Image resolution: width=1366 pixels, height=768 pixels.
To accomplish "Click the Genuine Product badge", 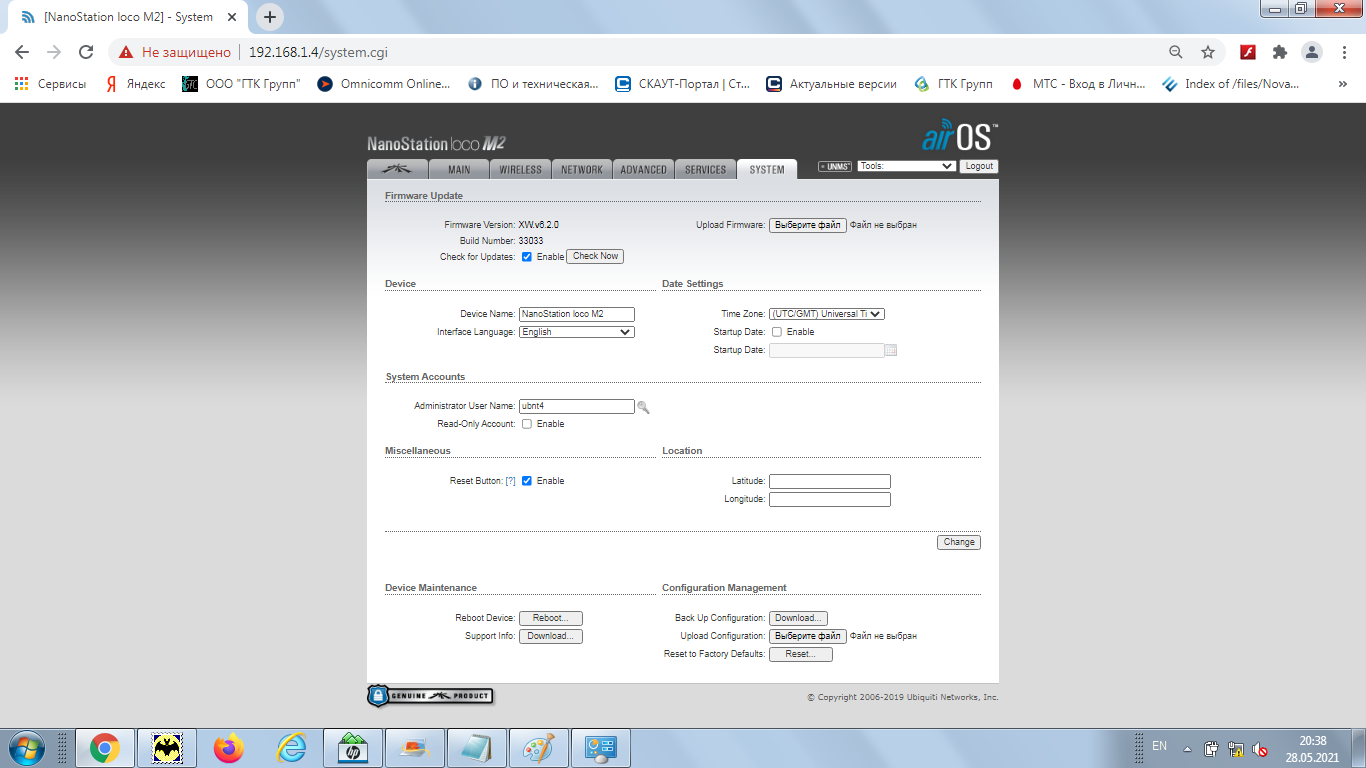I will pos(430,696).
